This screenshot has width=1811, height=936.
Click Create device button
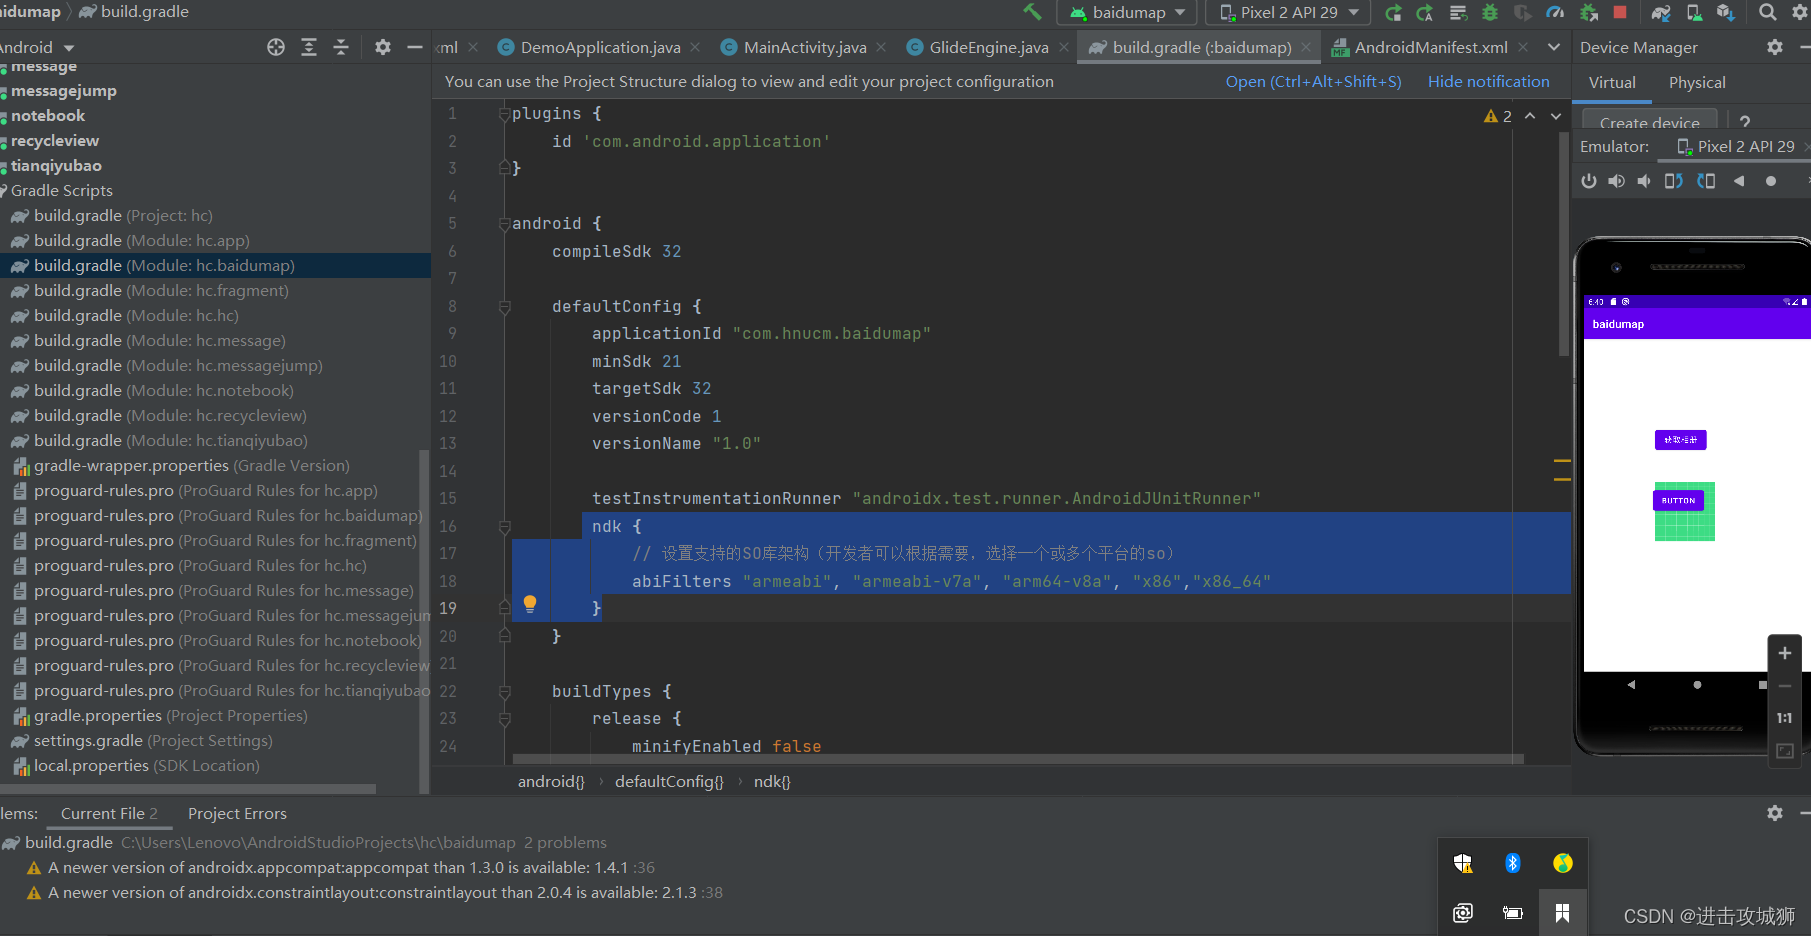click(x=1649, y=120)
